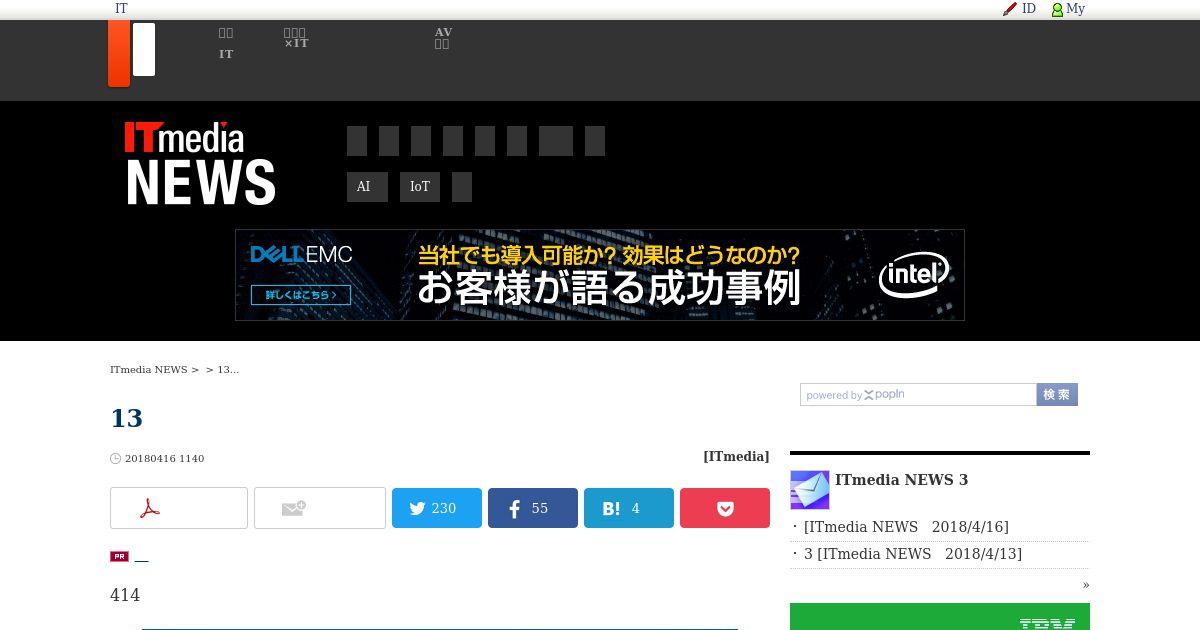Click the » more link under newsletter list
The image size is (1200, 630).
pos(1086,585)
